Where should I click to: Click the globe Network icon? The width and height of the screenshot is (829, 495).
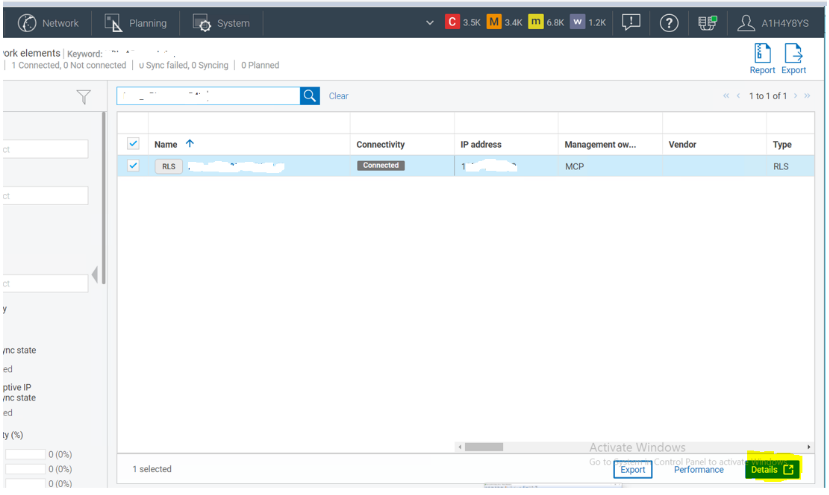click(x=27, y=23)
